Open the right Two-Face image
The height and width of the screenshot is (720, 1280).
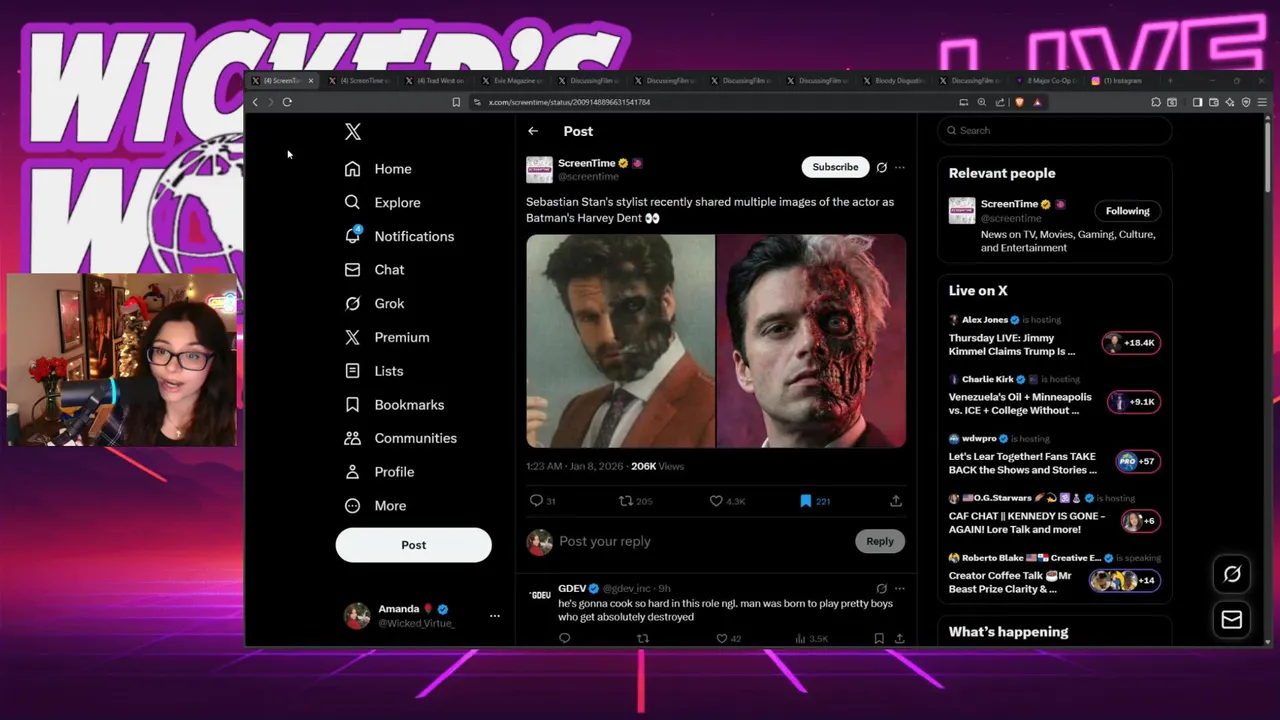pos(812,341)
